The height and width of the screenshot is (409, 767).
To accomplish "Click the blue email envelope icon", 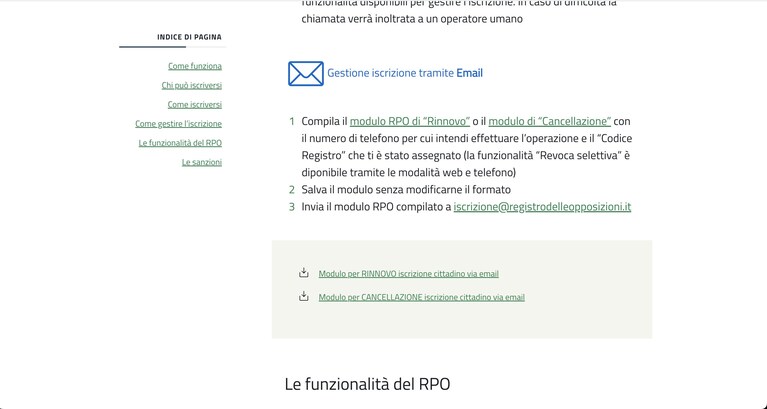I will pyautogui.click(x=306, y=73).
